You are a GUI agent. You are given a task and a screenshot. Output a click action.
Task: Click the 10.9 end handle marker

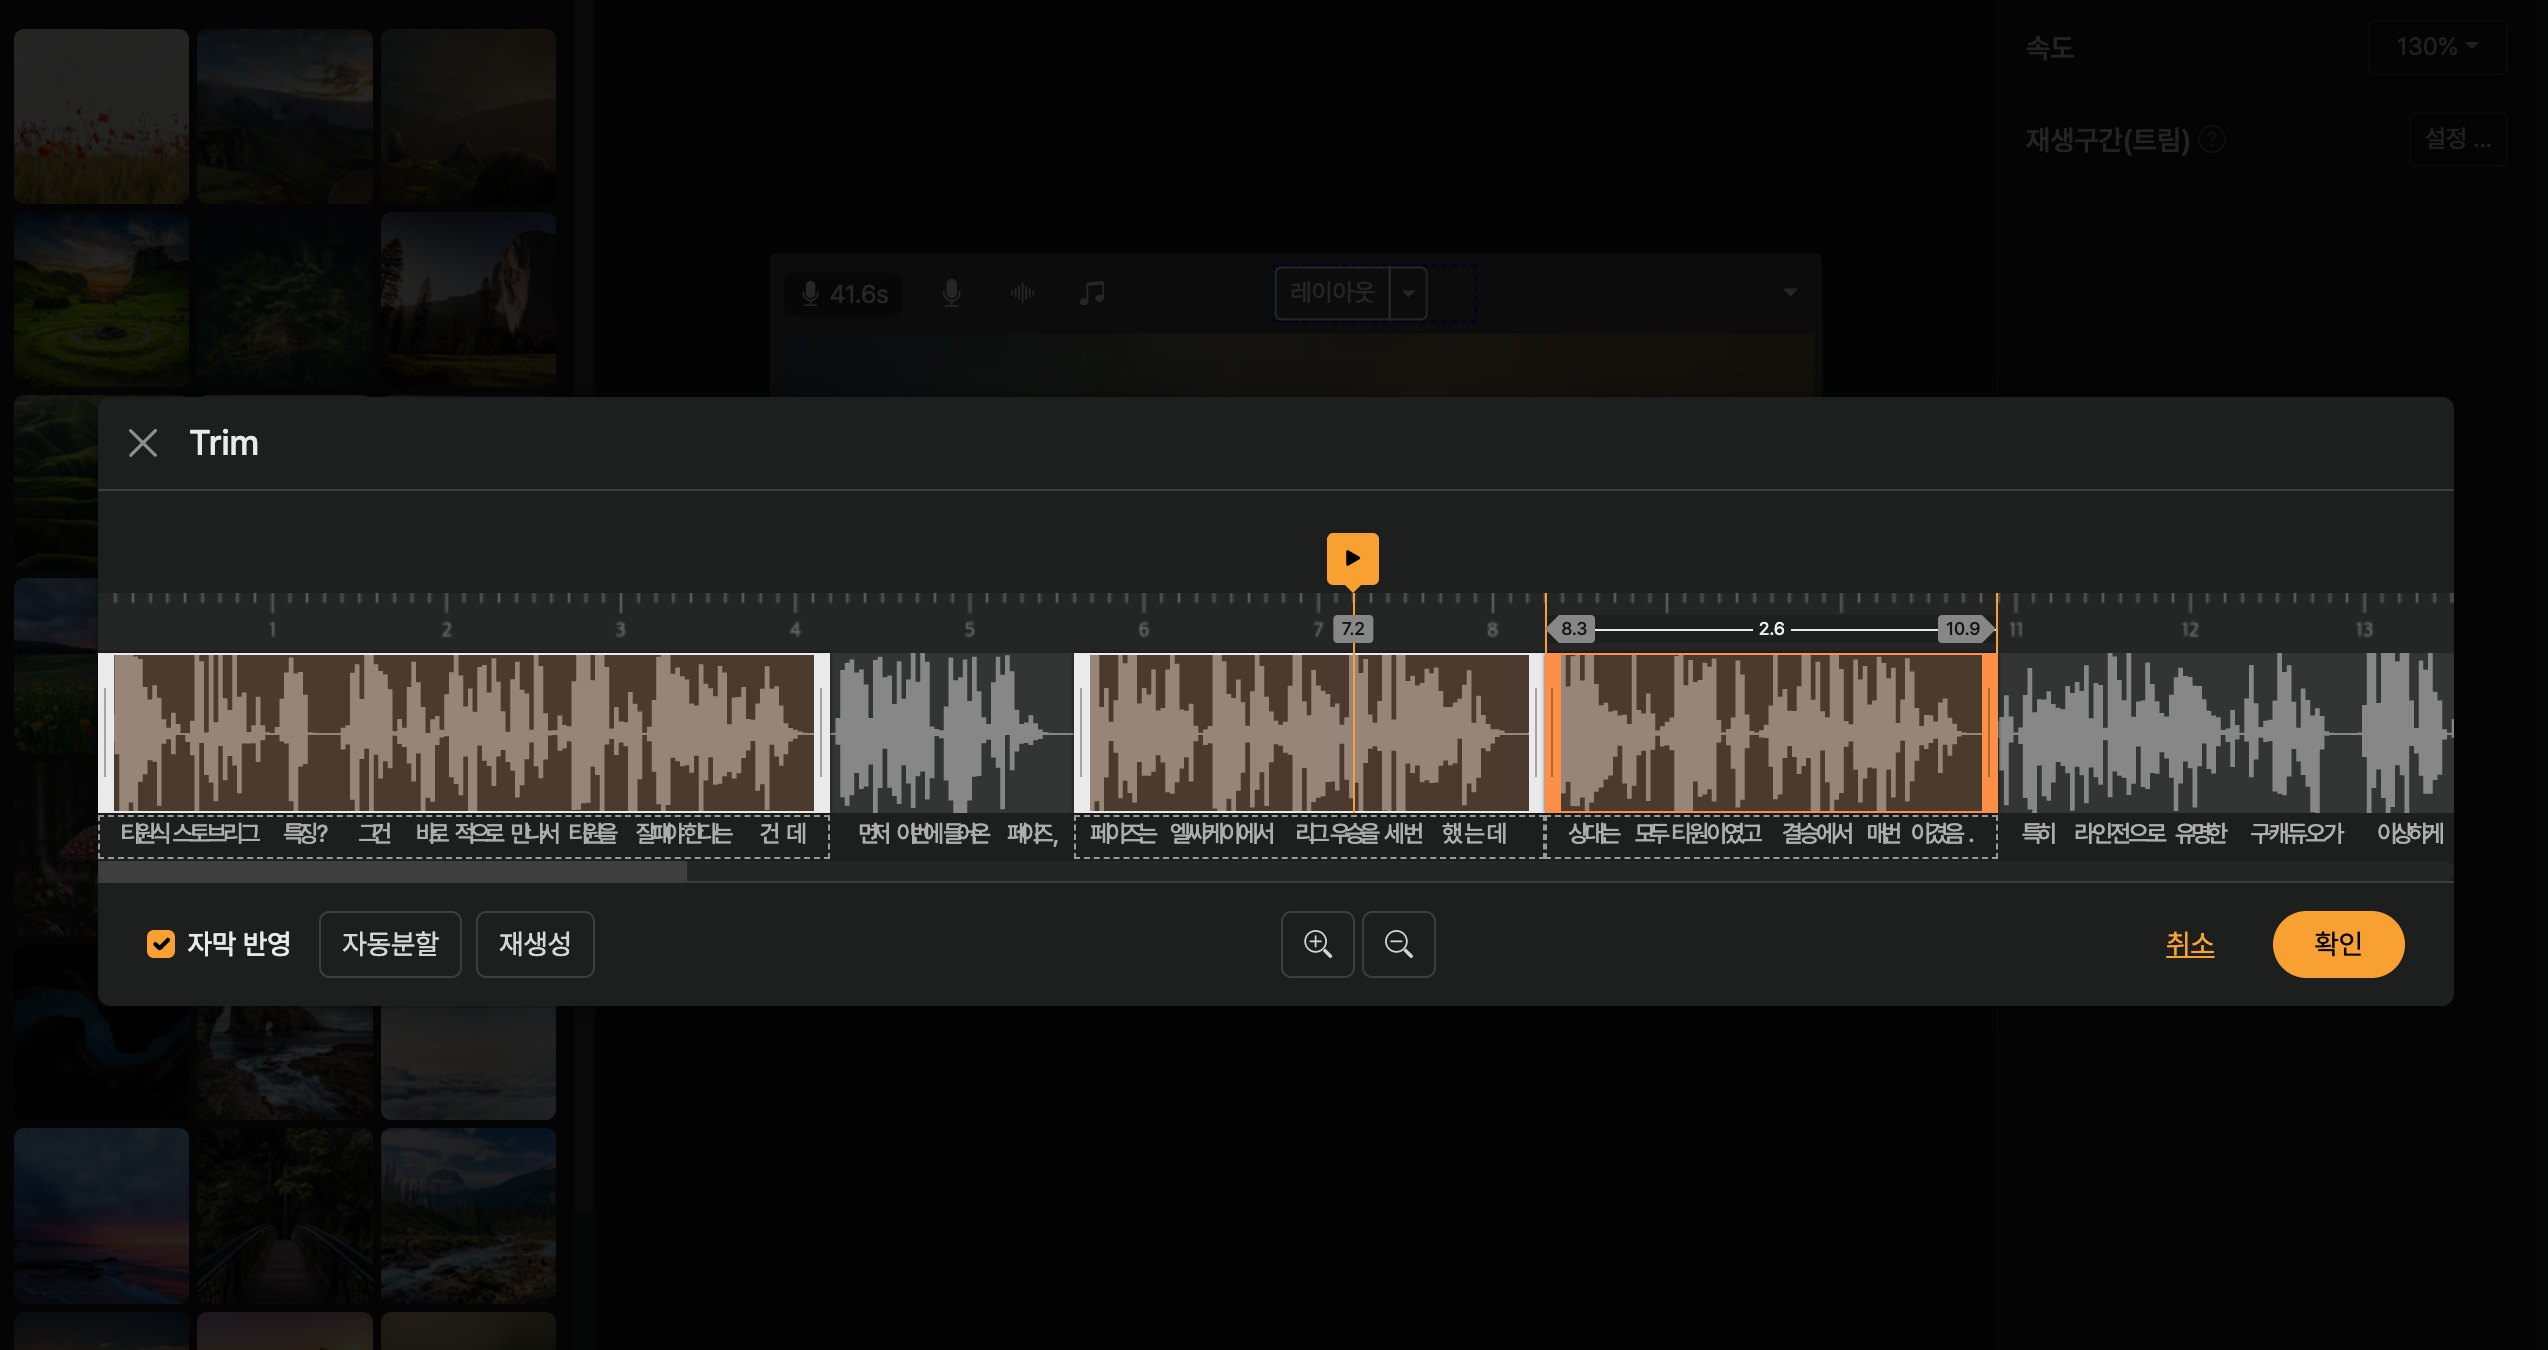[1962, 629]
